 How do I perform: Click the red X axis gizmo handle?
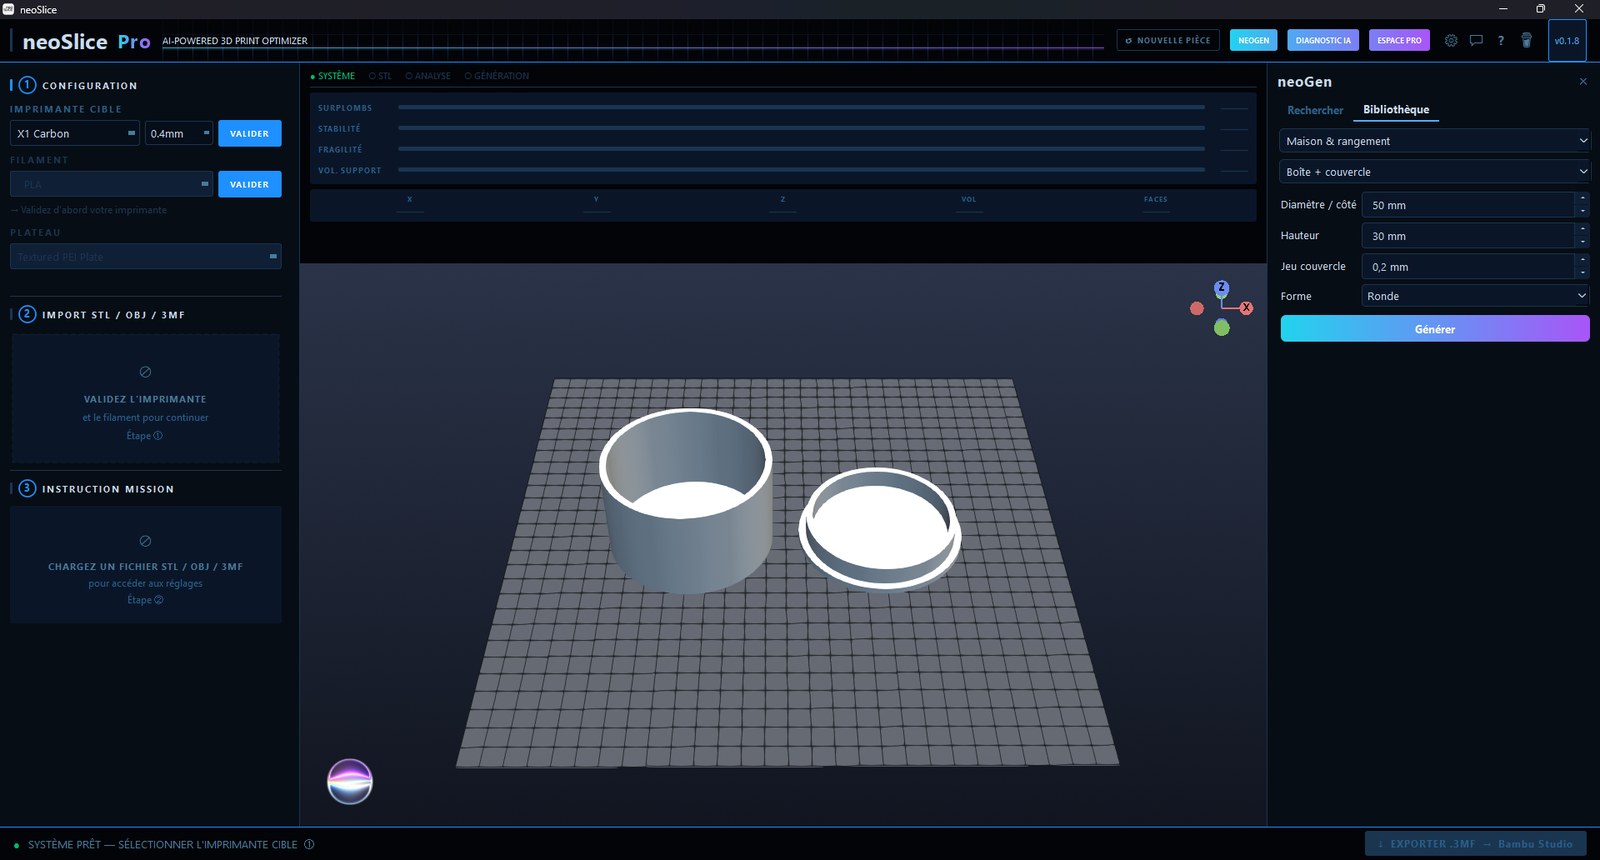point(1246,308)
